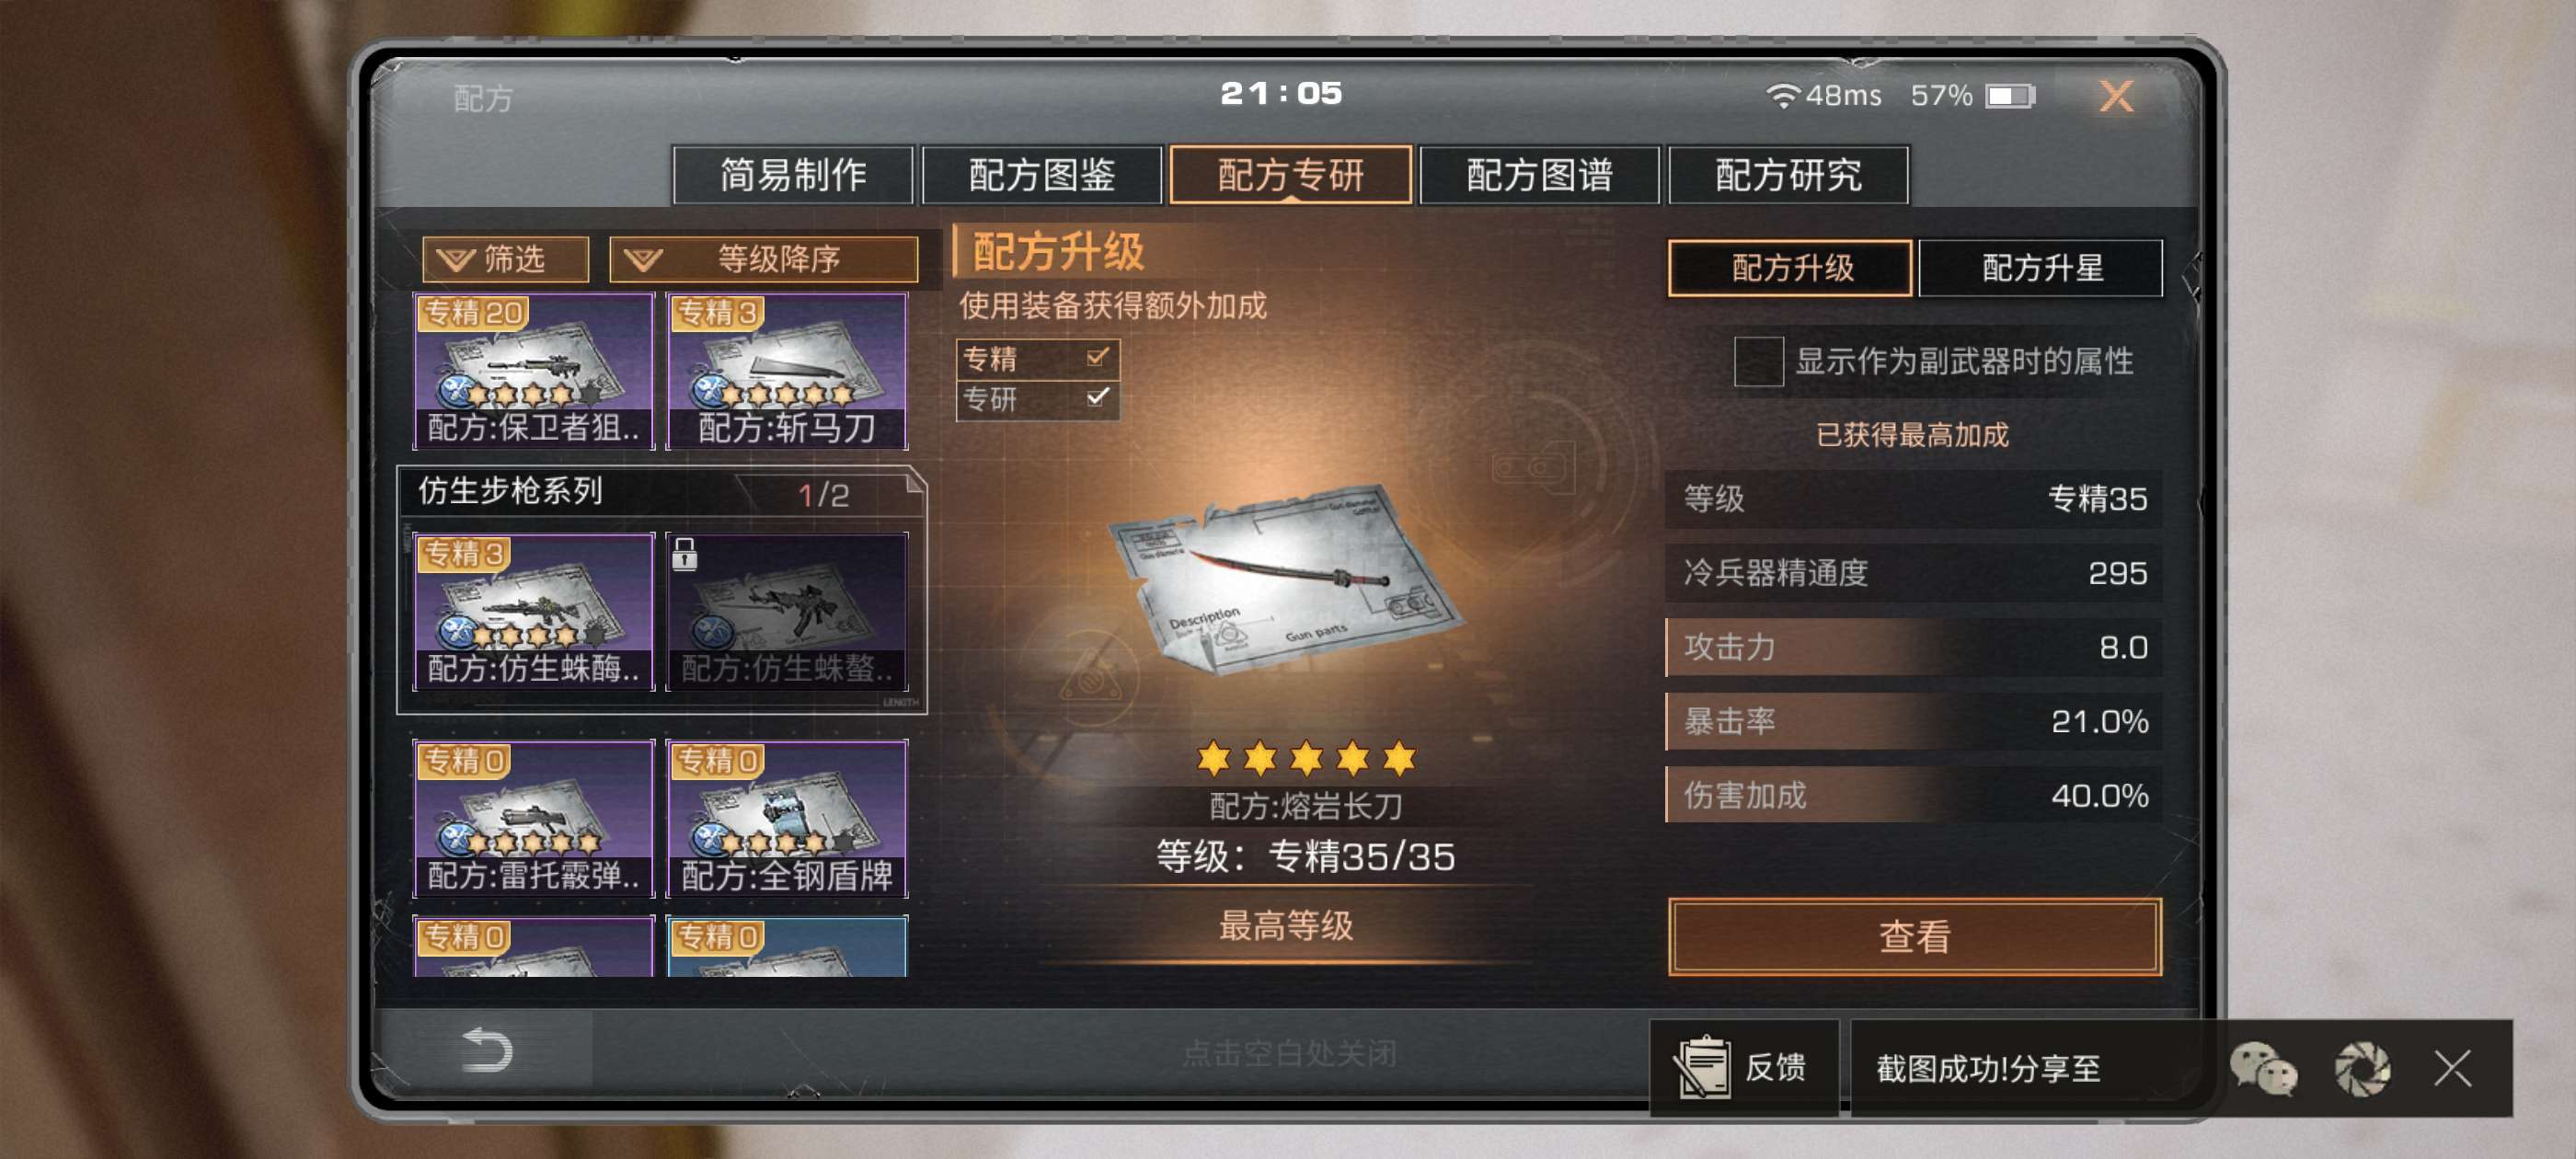2576x1159 pixels.
Task: Toggle the 专研 checkbox
Action: 1097,398
